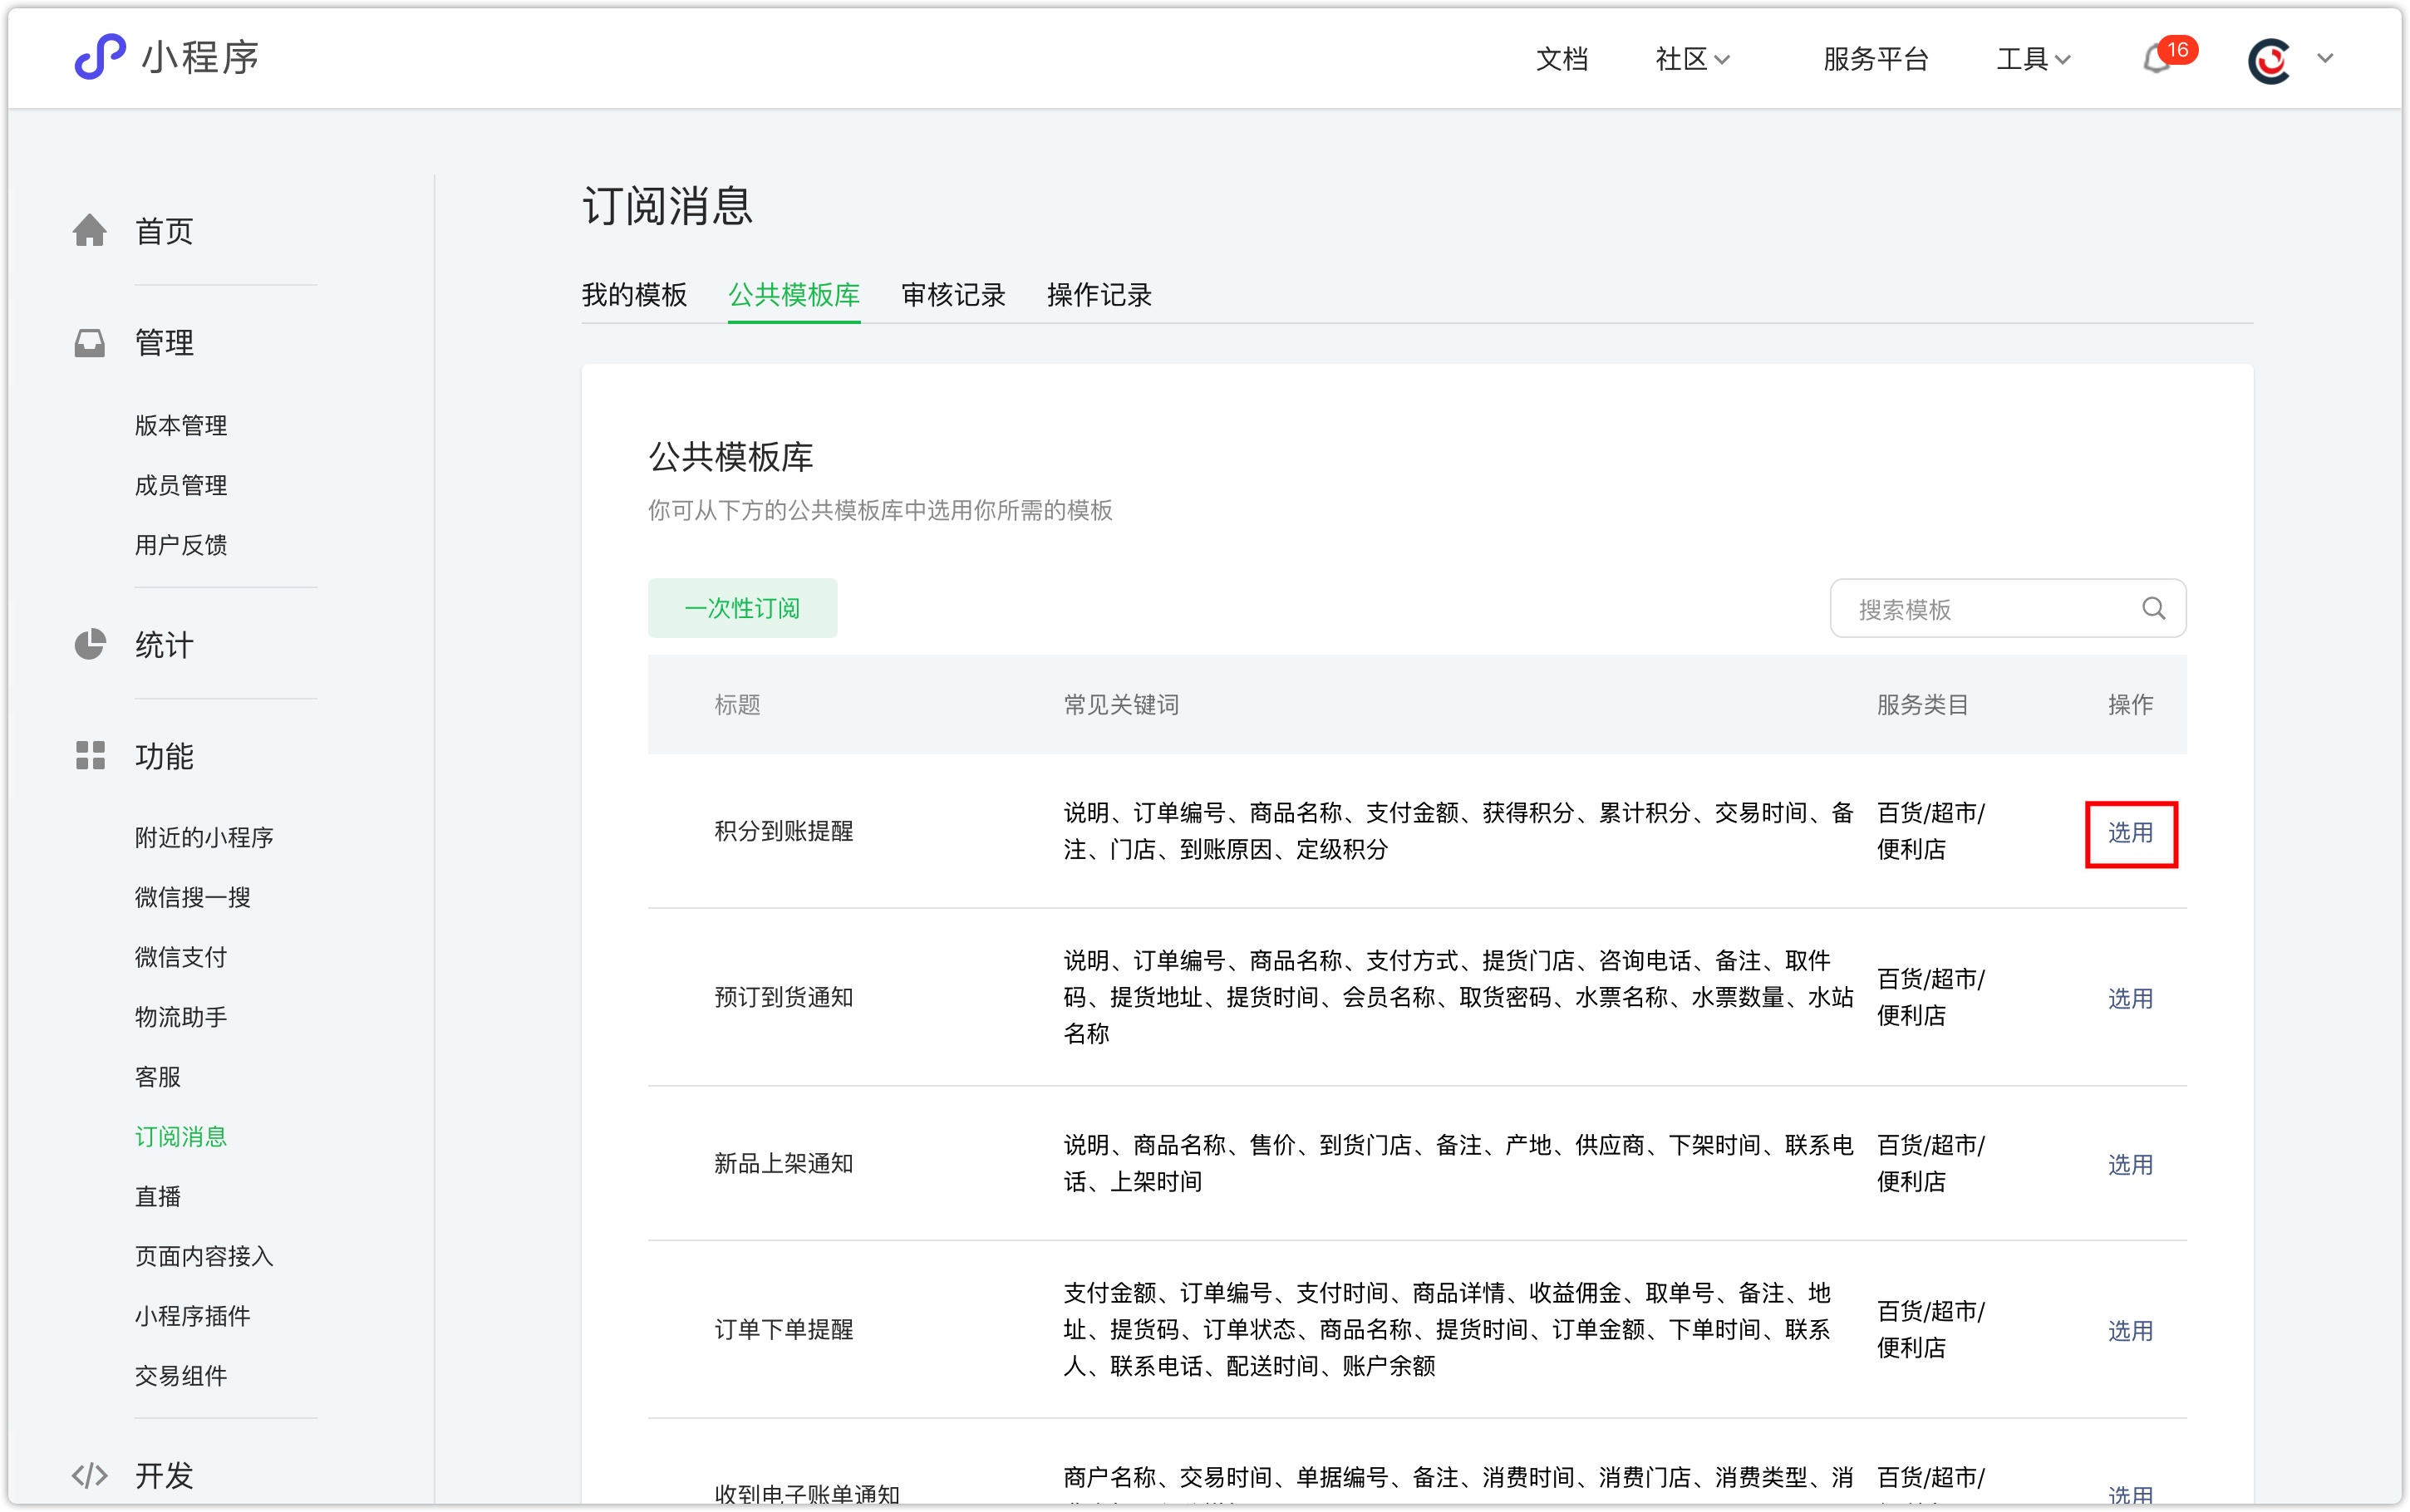This screenshot has height=1512, width=2410.
Task: Click the search magnifier icon
Action: (2154, 608)
